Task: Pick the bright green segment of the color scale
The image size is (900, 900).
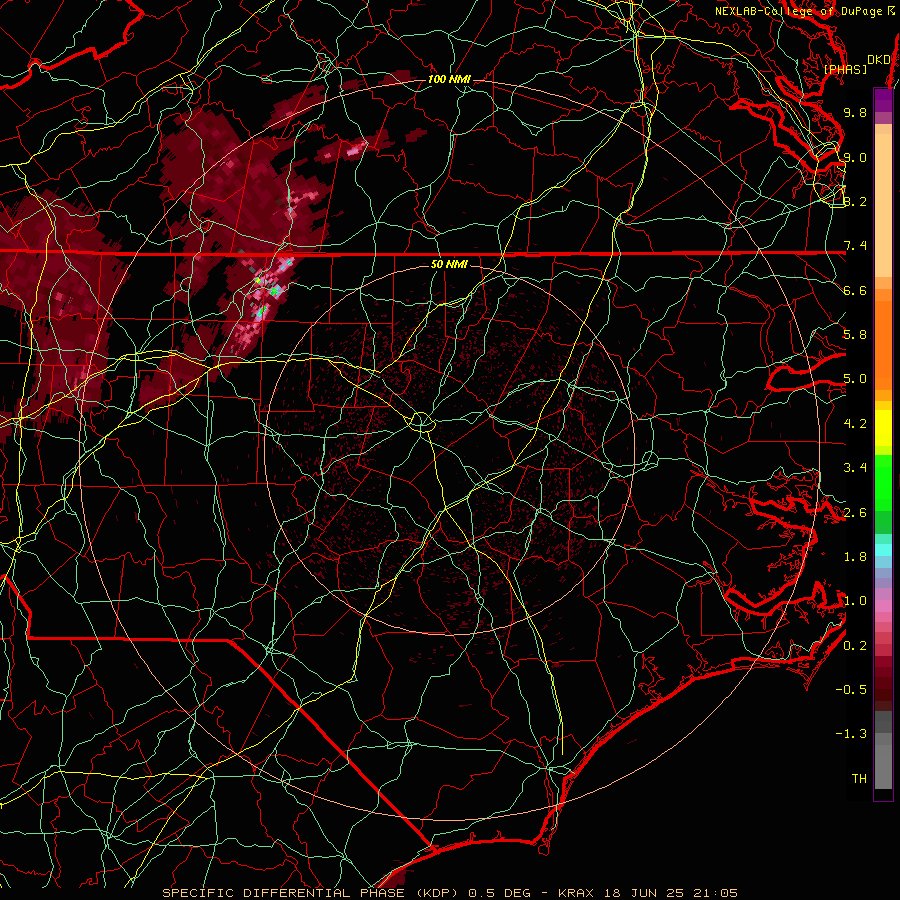Action: tap(883, 483)
